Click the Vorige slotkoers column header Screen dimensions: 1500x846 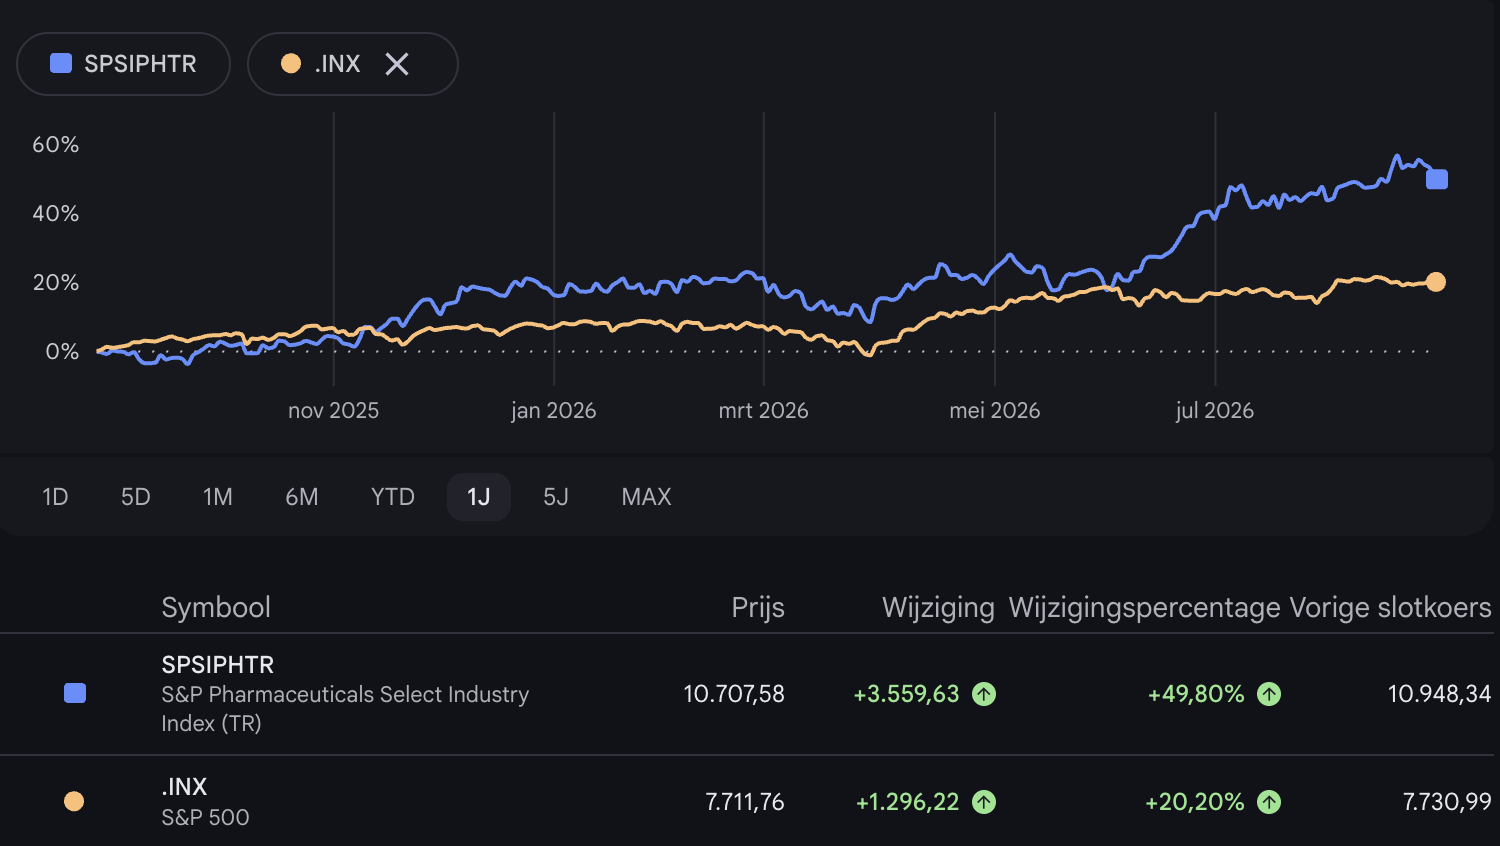1390,607
